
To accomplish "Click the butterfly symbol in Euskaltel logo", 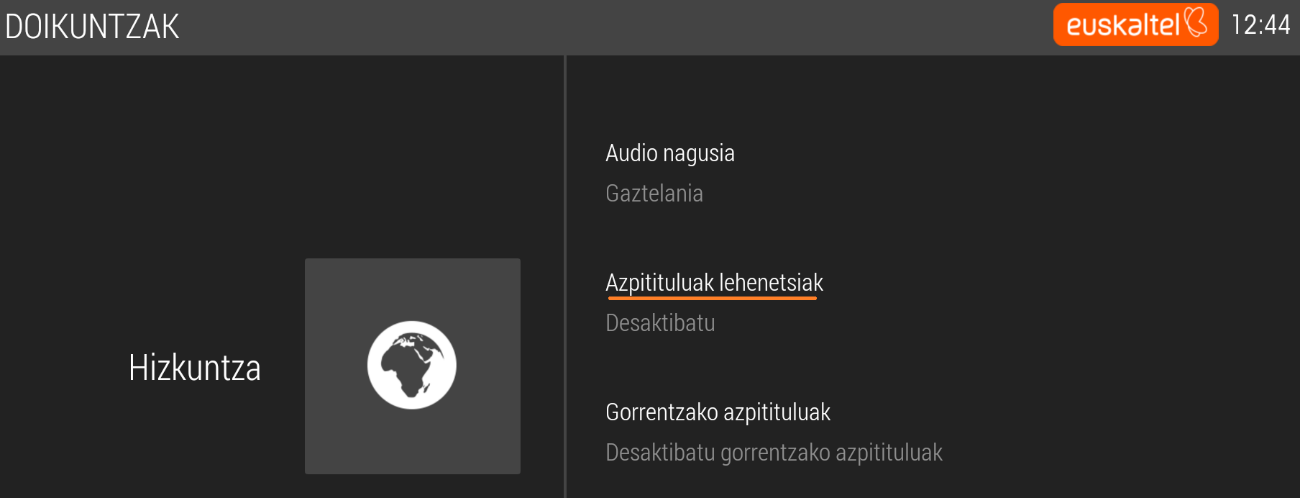I will click(x=1196, y=24).
